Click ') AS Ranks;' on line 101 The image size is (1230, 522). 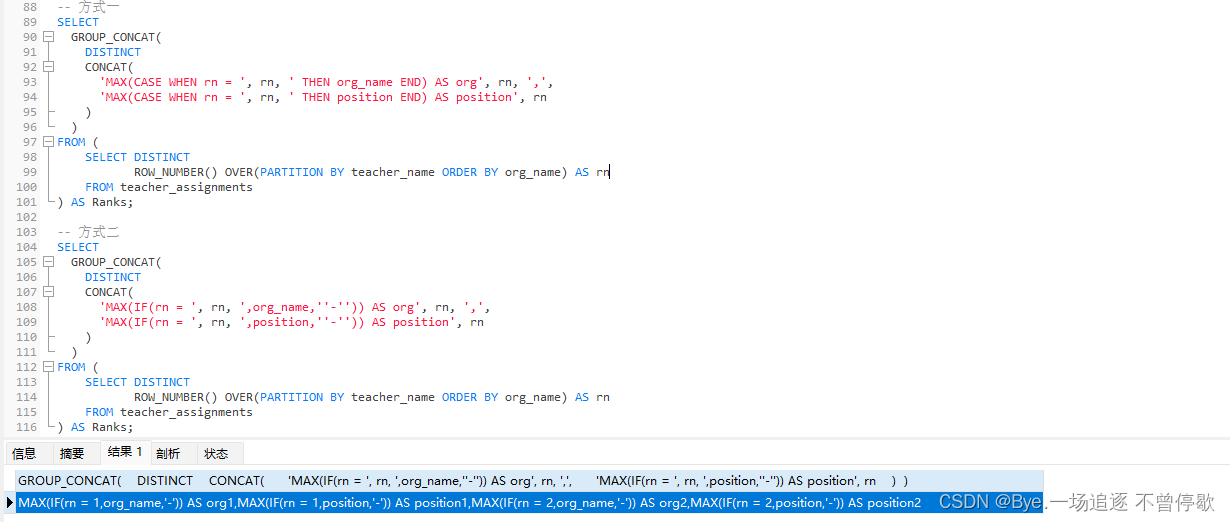(95, 202)
